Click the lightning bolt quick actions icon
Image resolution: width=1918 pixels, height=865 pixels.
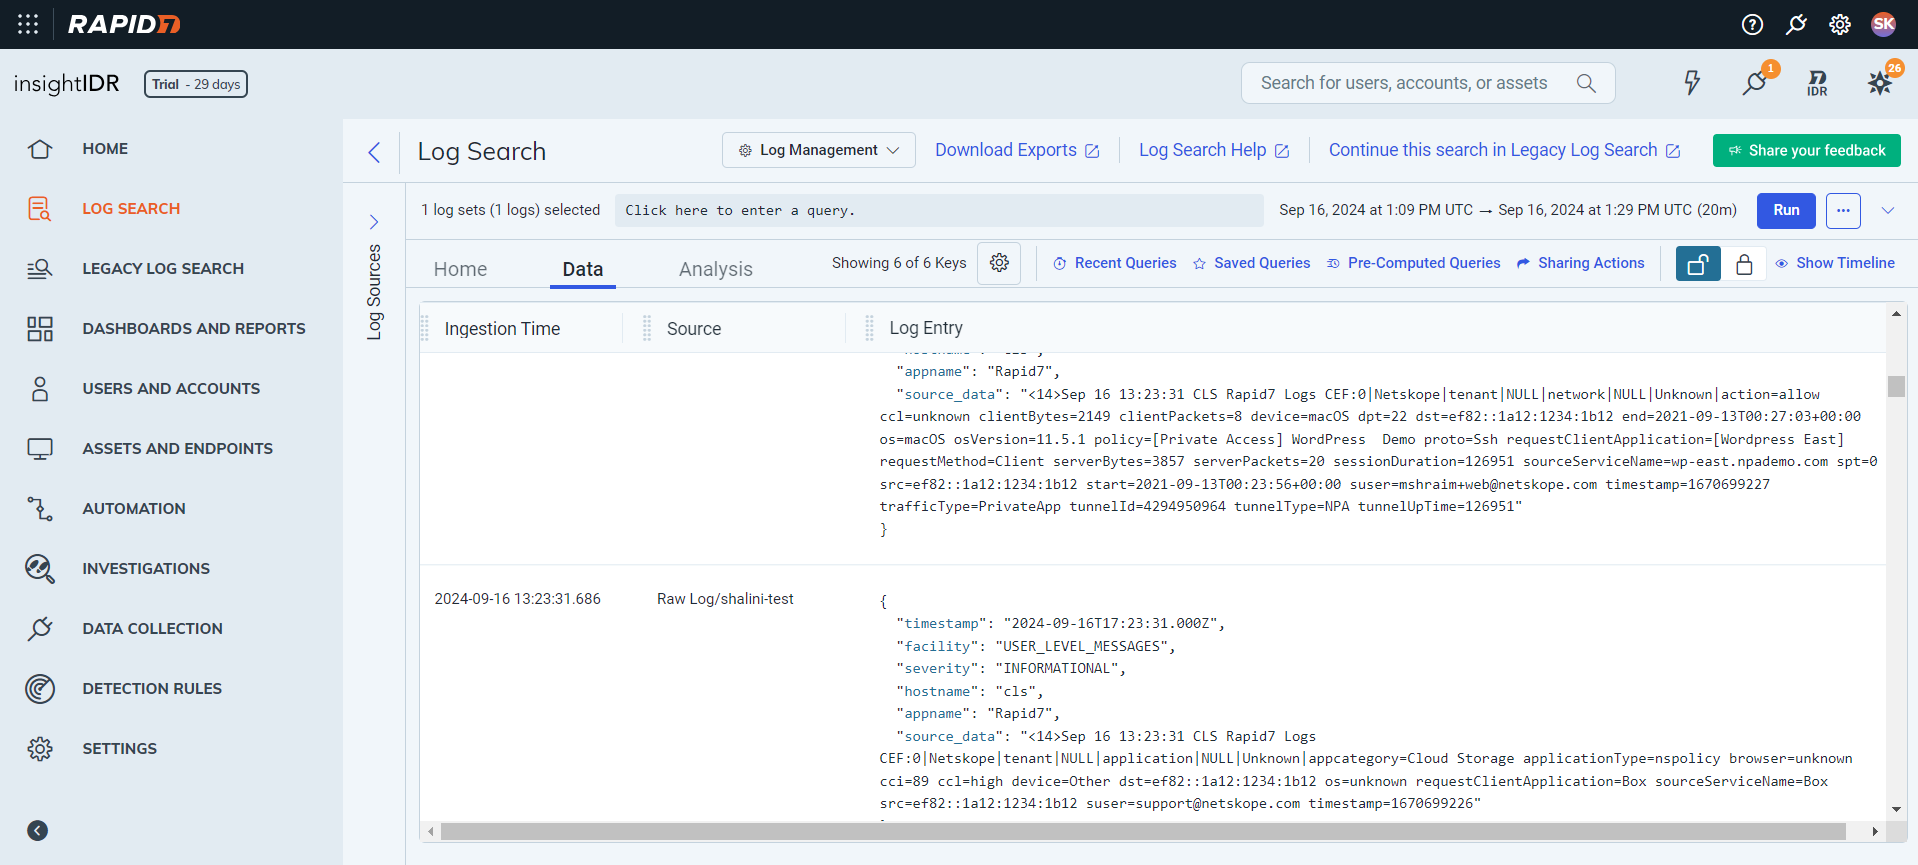(1692, 83)
